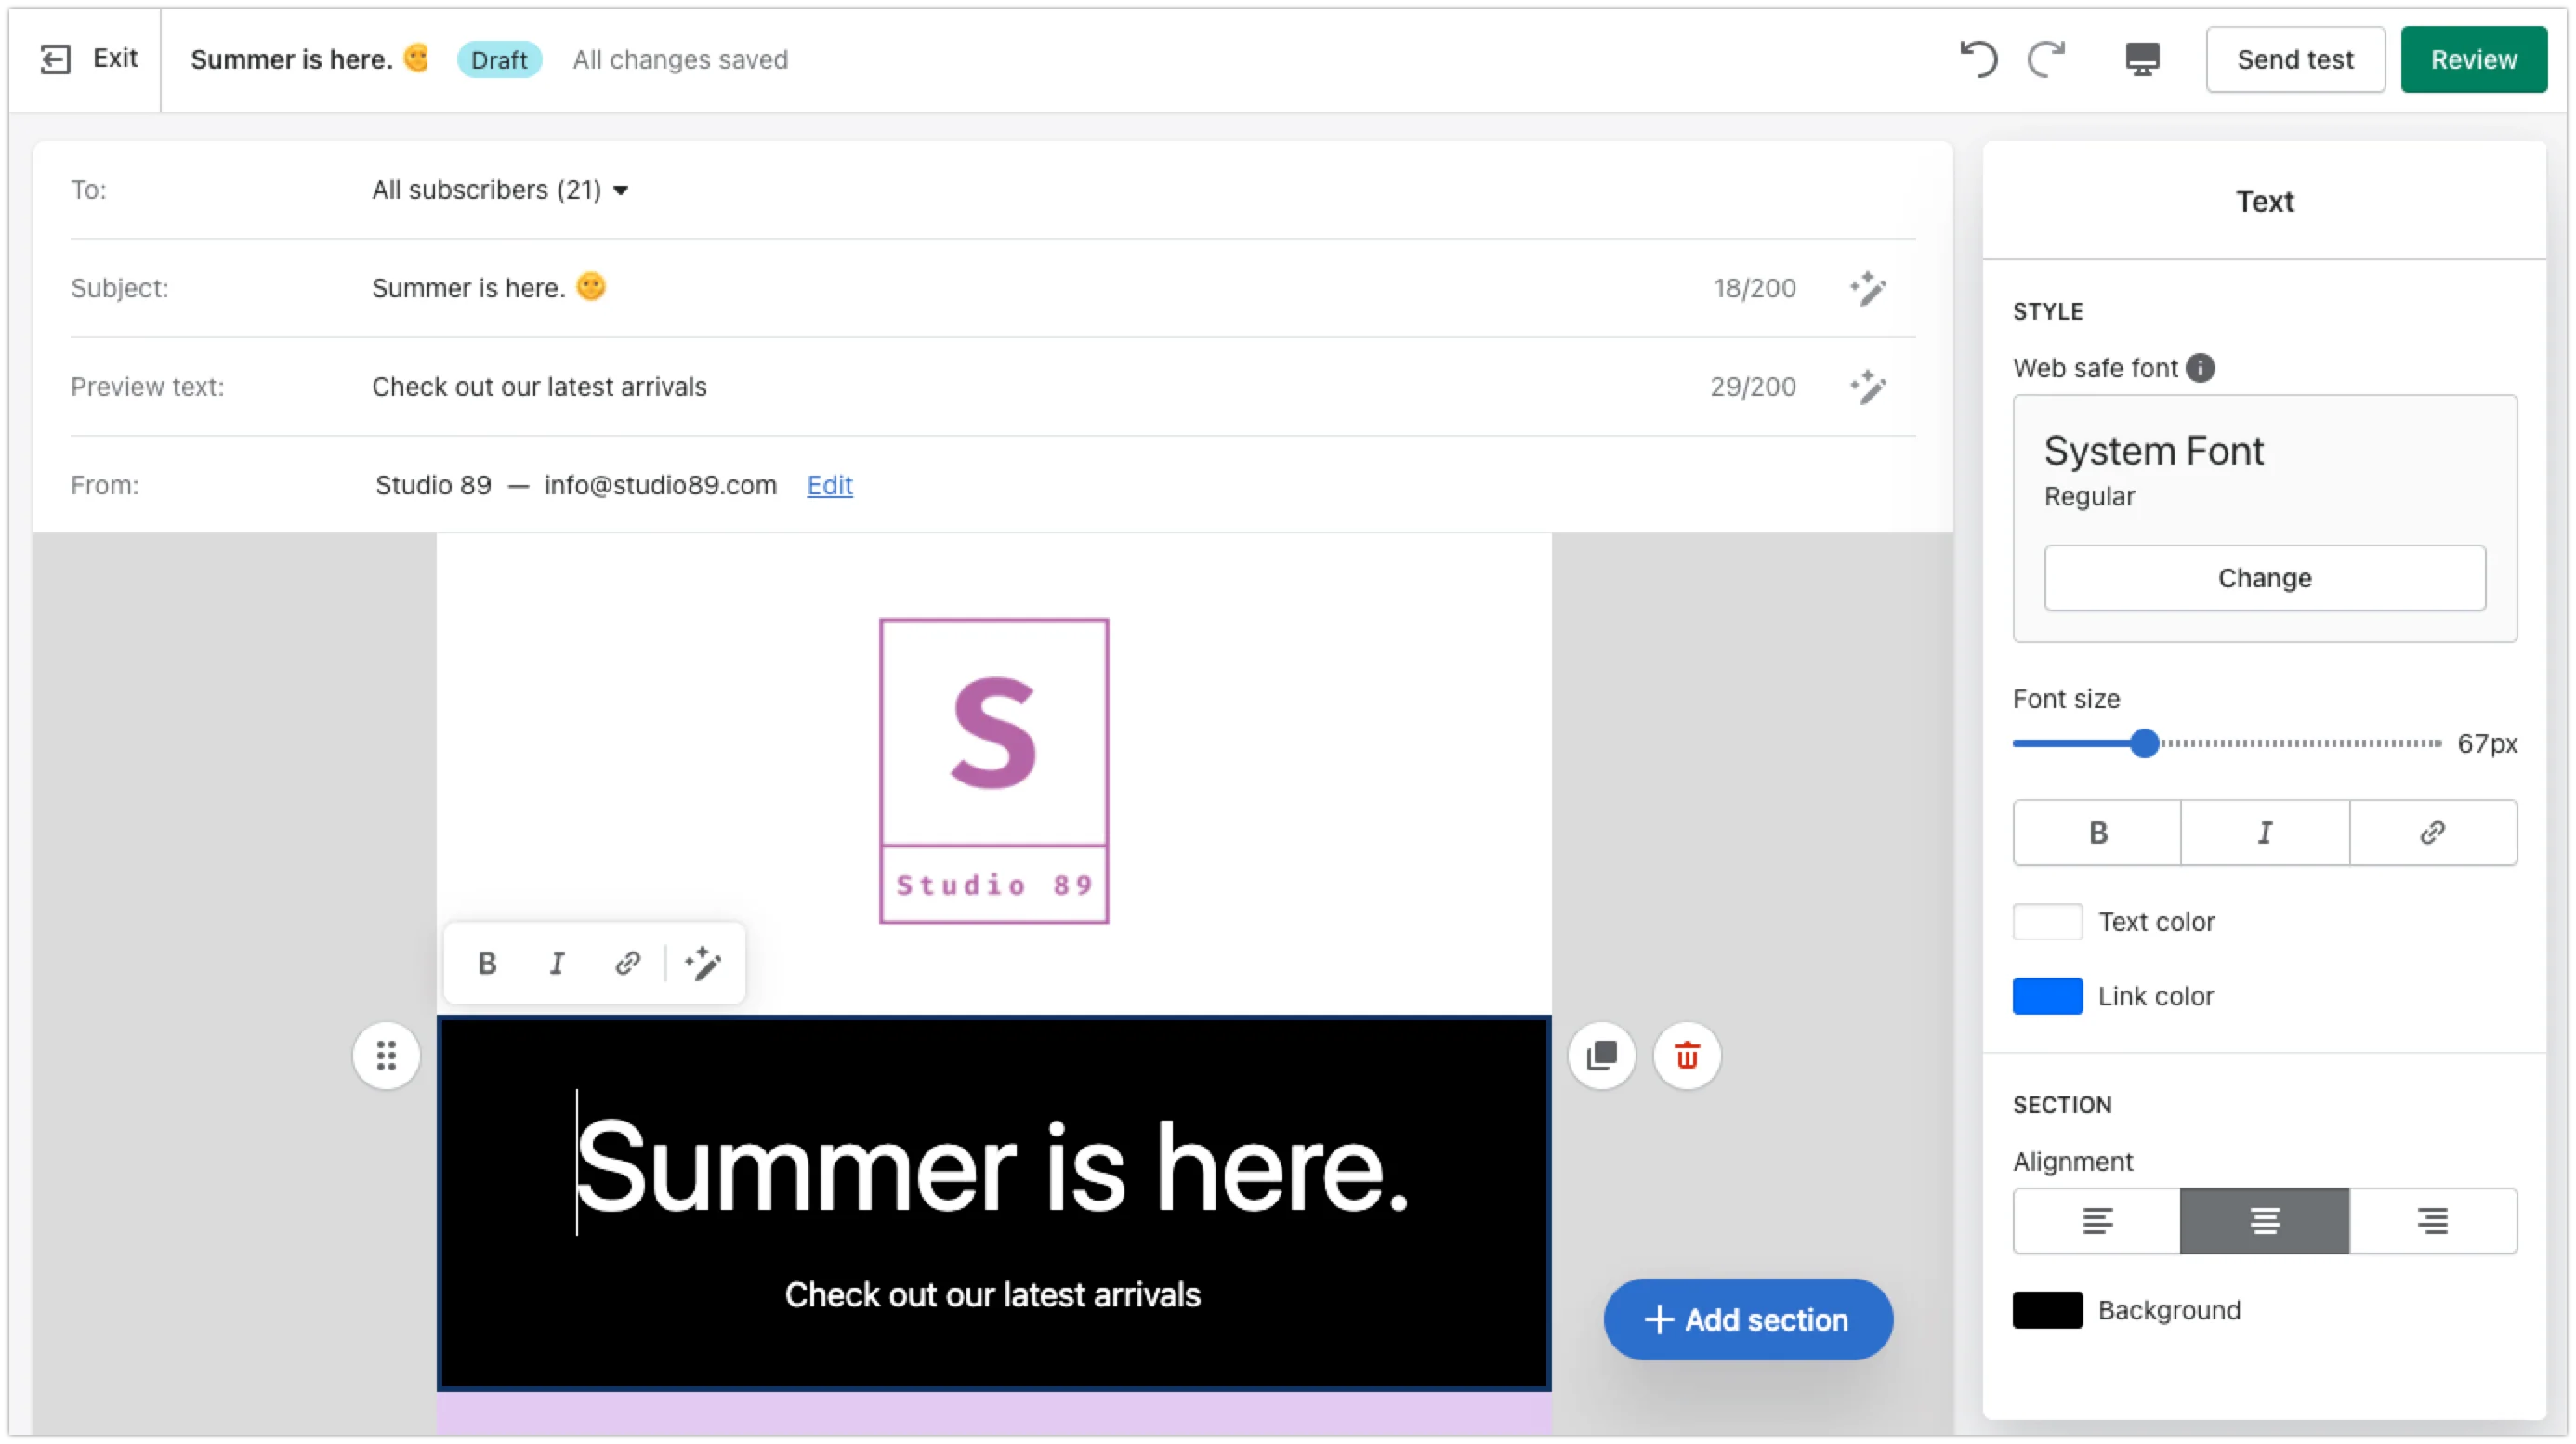This screenshot has width=2576, height=1444.
Task: Click the italic icon in the toolbar
Action: (556, 963)
